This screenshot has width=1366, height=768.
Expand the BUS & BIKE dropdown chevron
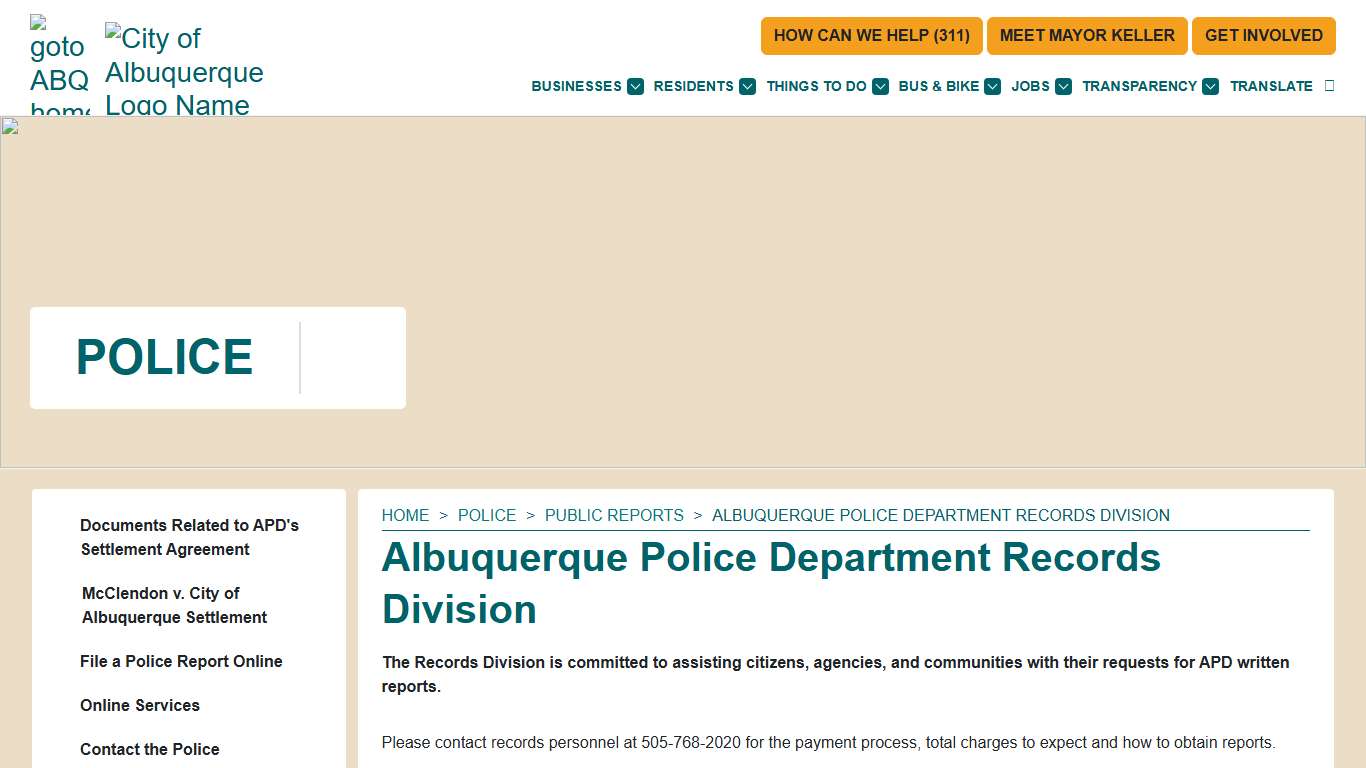point(992,86)
